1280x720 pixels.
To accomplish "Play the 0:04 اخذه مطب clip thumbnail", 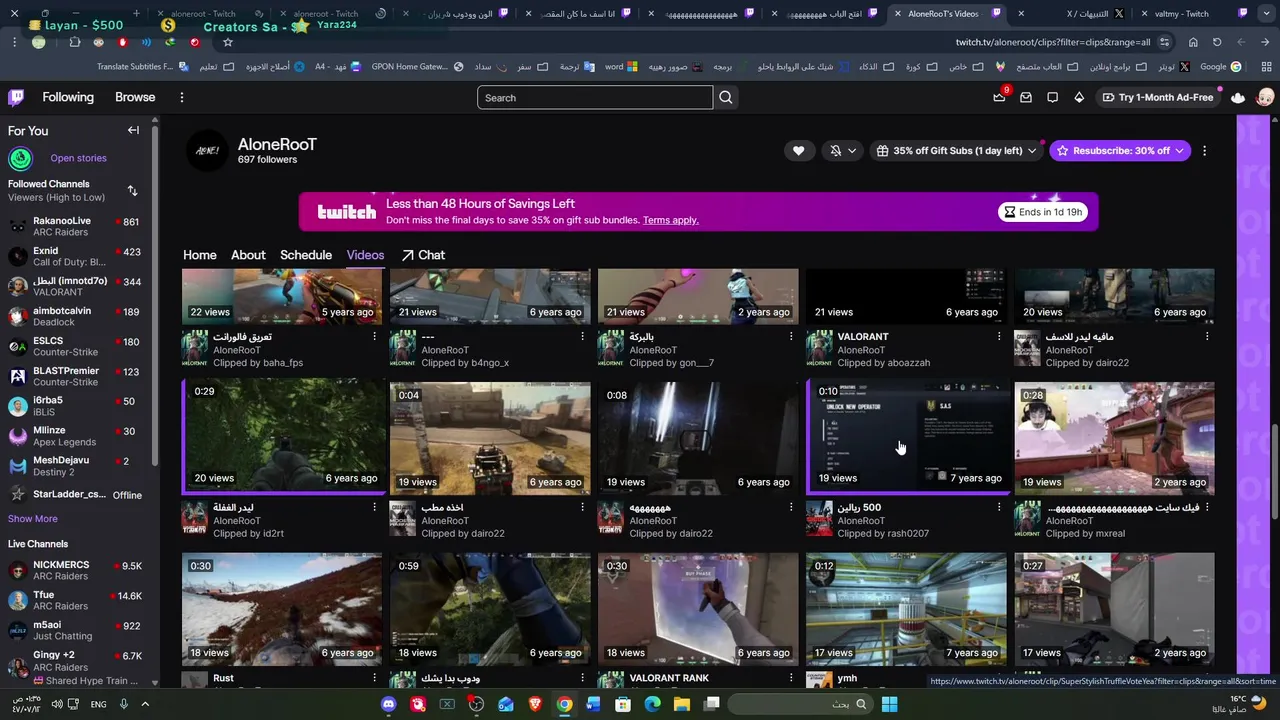I will click(x=490, y=438).
